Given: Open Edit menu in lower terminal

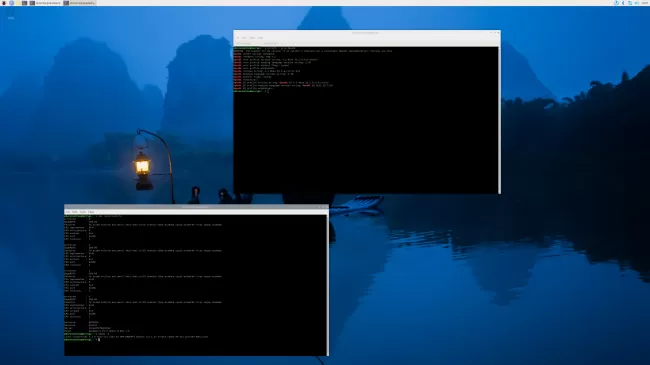Looking at the screenshot, I should pyautogui.click(x=75, y=212).
